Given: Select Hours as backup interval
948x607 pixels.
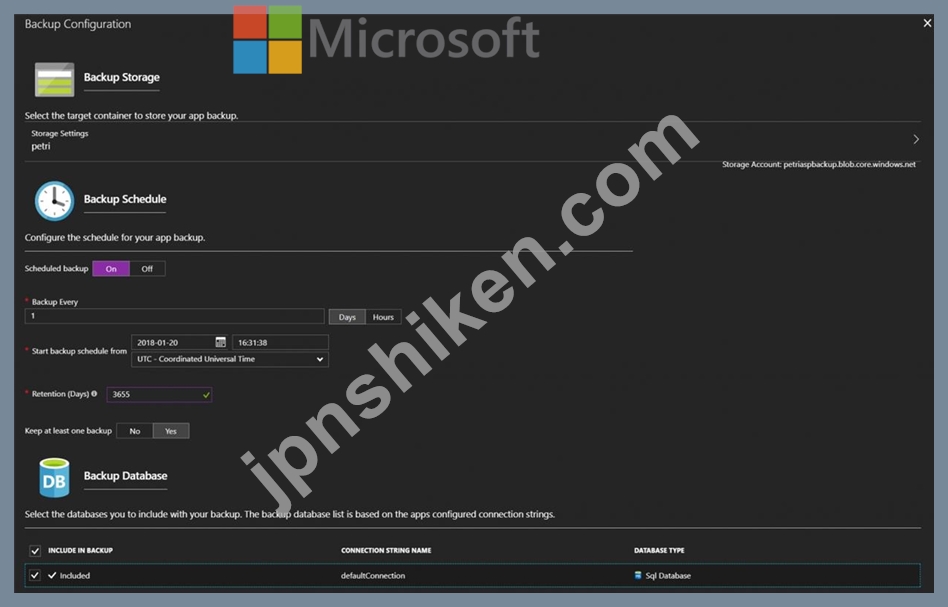Looking at the screenshot, I should (x=383, y=317).
